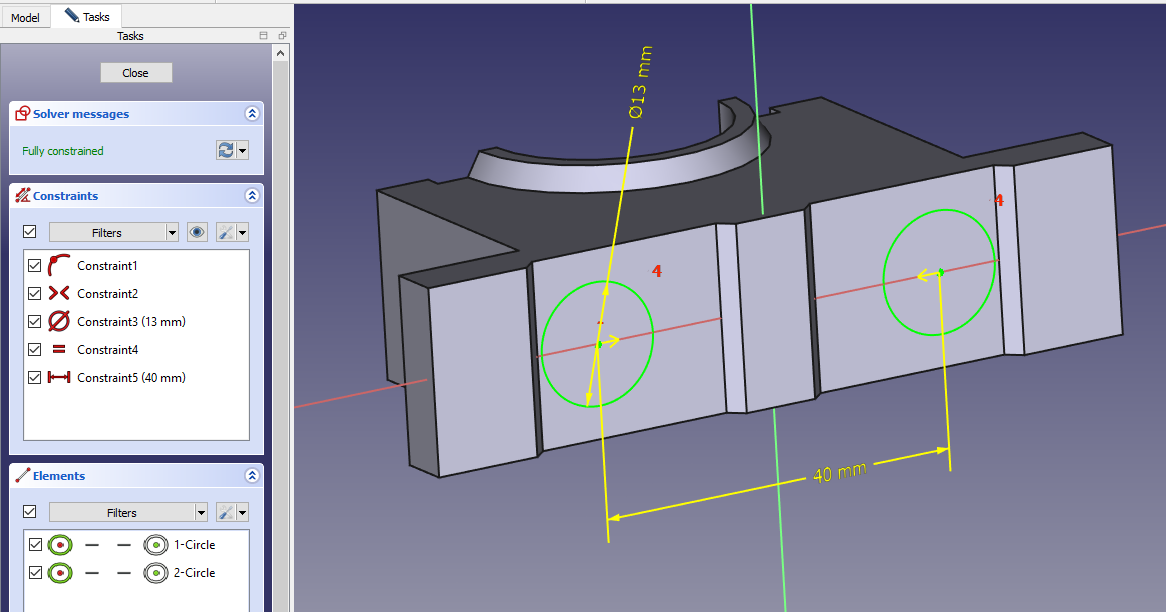Image resolution: width=1166 pixels, height=612 pixels.
Task: Click the 1-Circle edge icon in Elements
Action: tap(61, 545)
